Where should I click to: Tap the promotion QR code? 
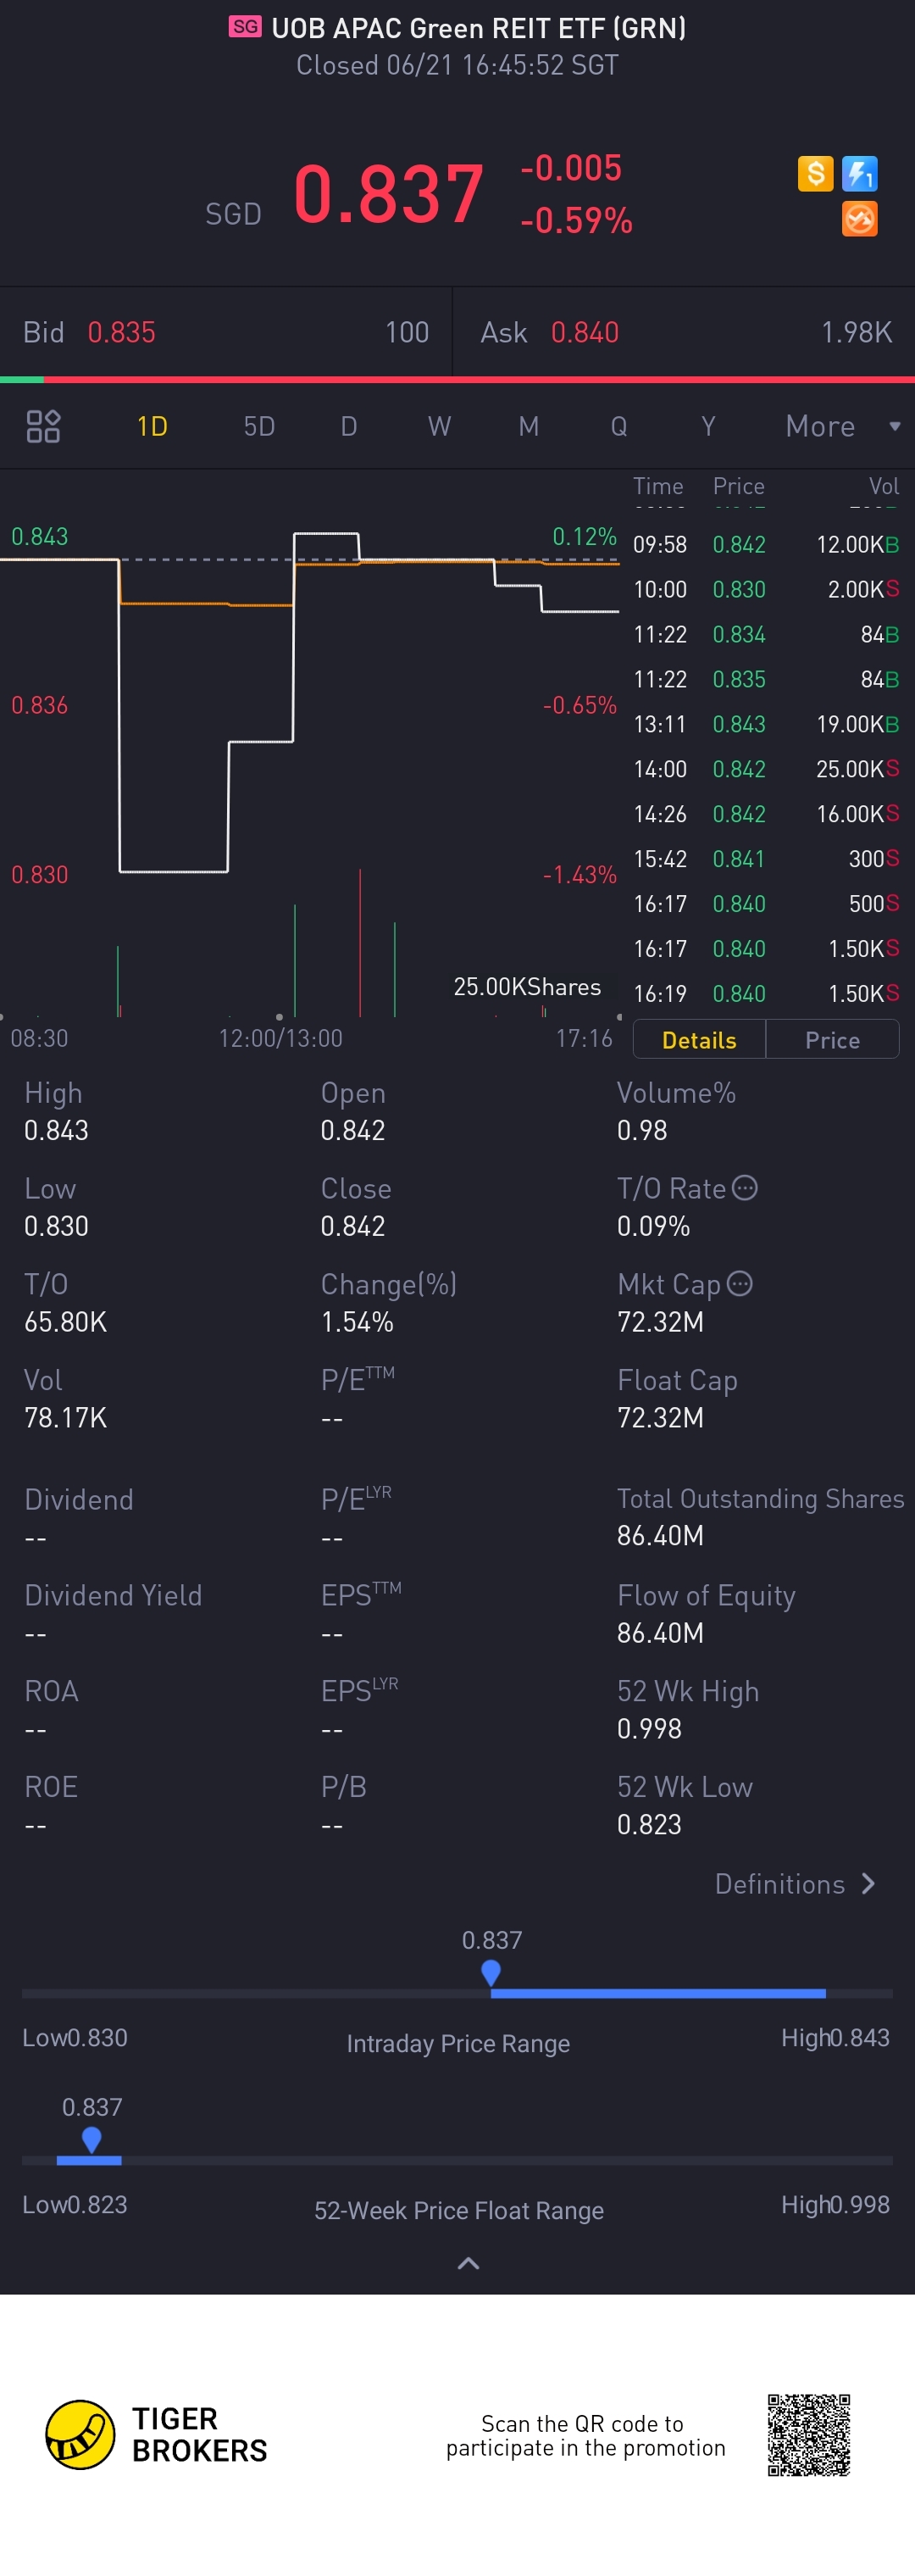(808, 2434)
